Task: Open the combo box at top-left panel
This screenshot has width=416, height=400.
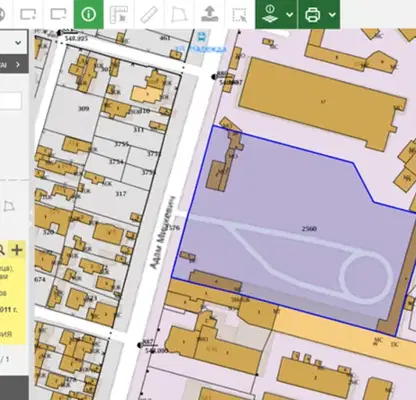Action: coord(13,42)
